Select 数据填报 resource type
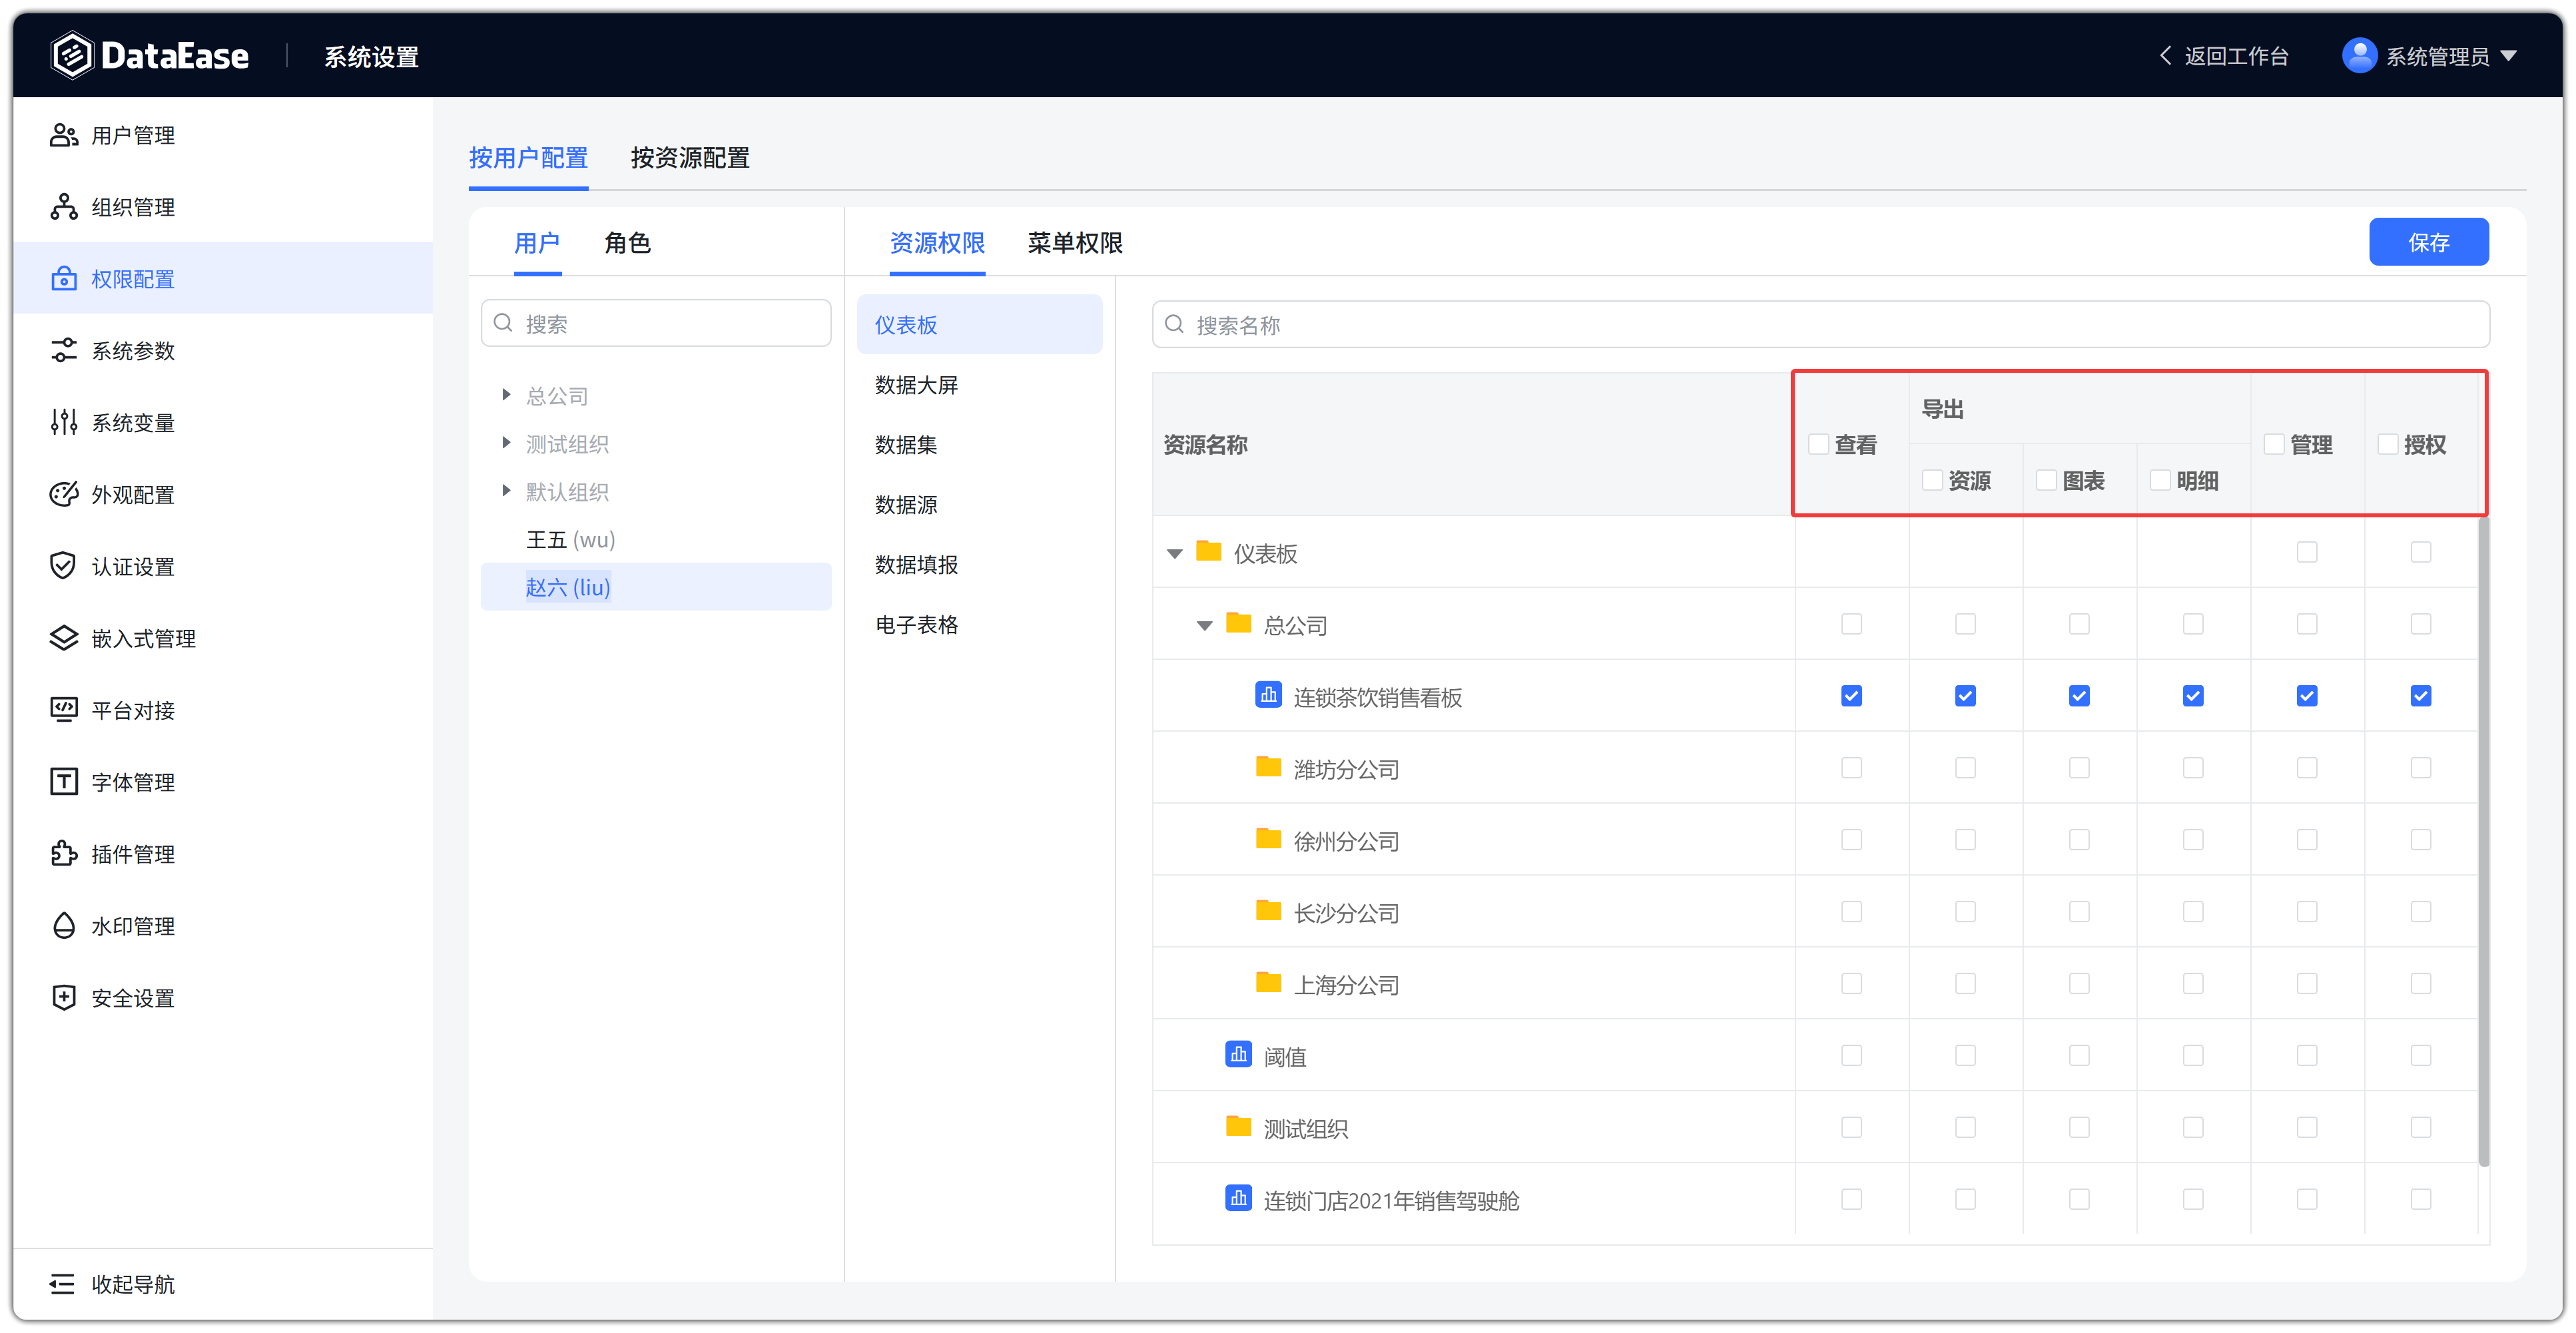 point(979,565)
